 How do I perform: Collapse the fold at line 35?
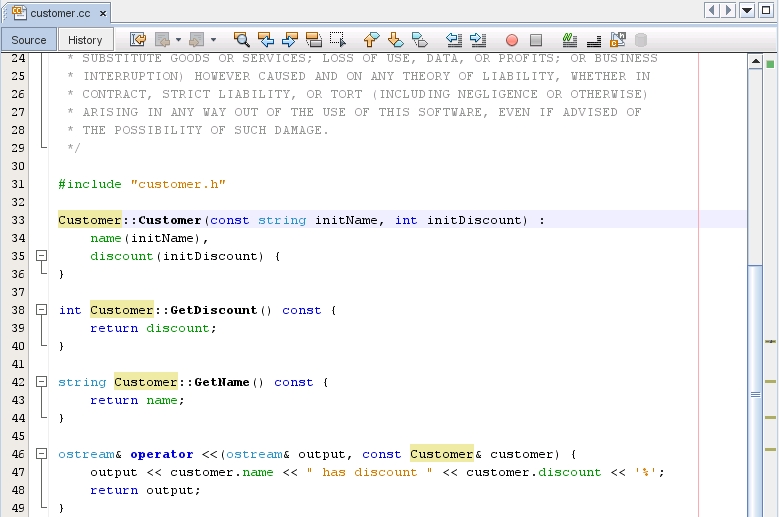[42, 256]
